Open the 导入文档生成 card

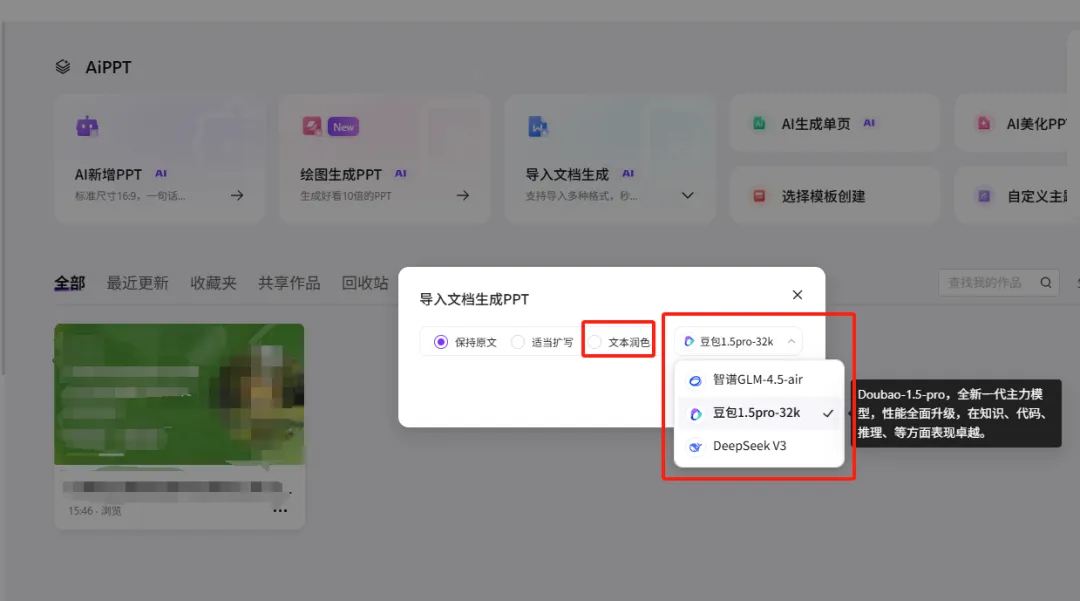[610, 159]
